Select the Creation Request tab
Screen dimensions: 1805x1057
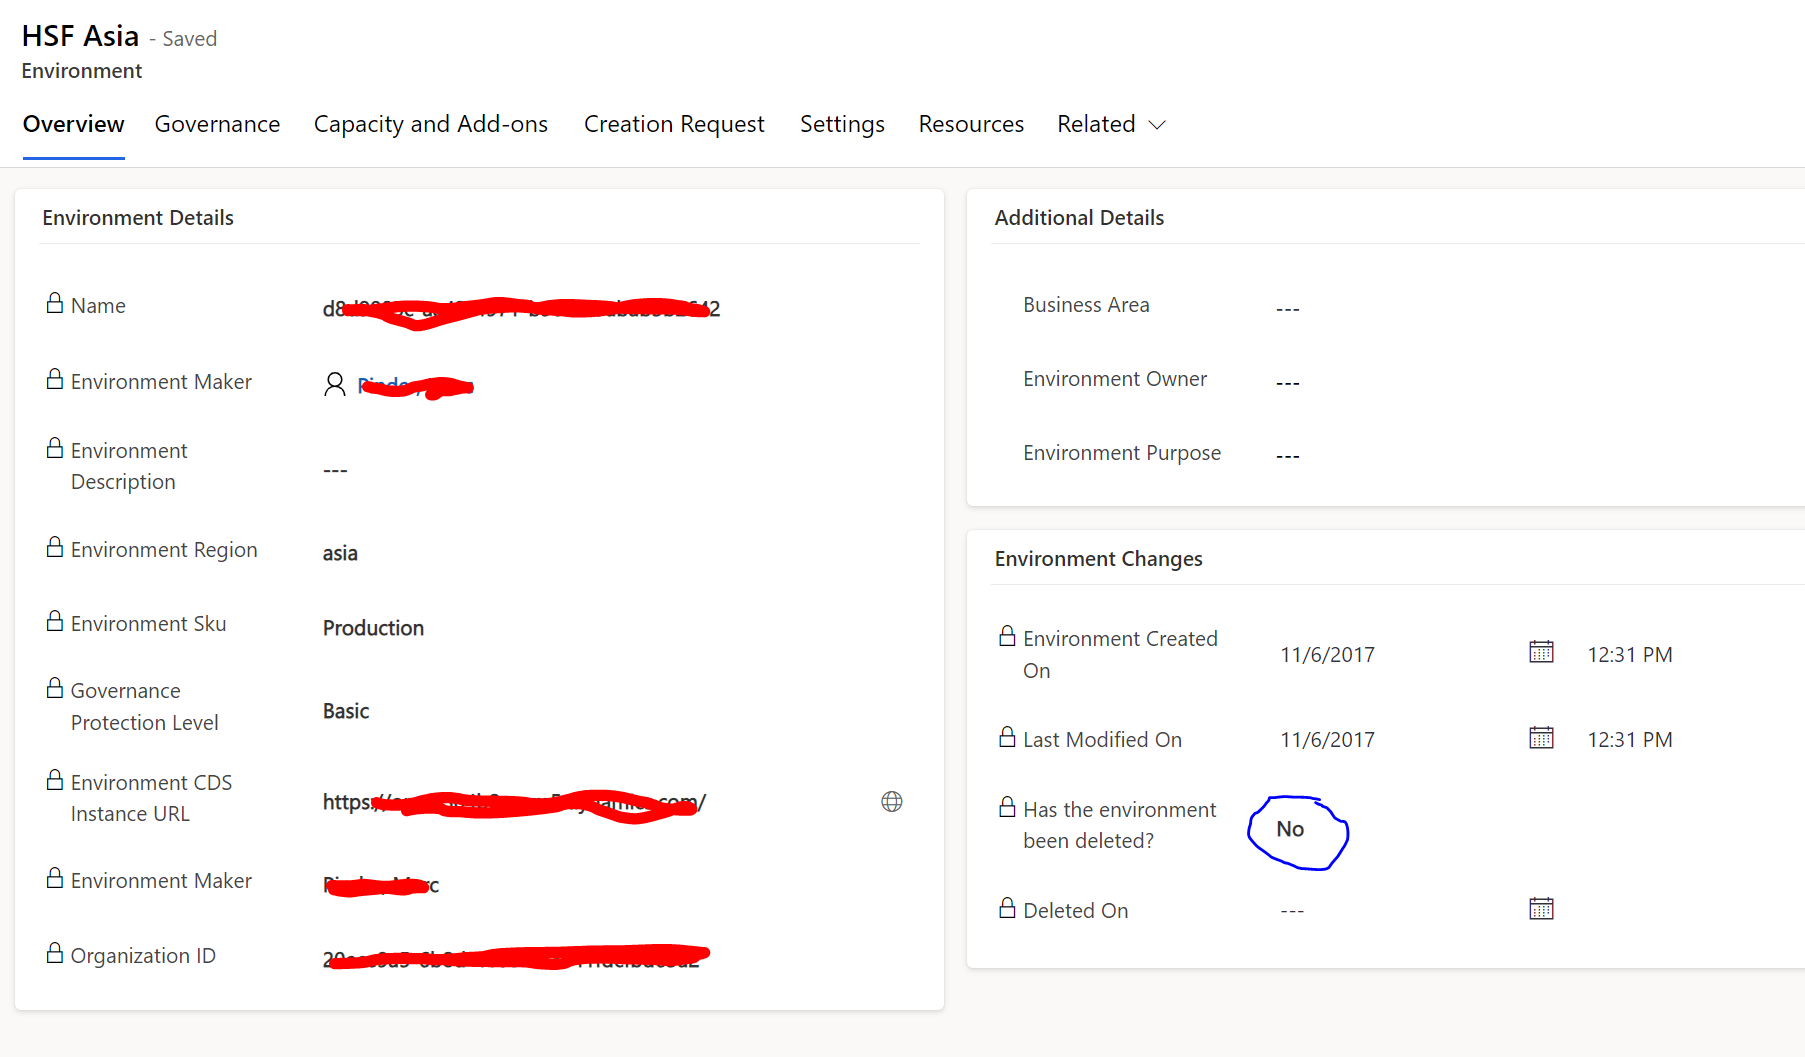pos(674,124)
